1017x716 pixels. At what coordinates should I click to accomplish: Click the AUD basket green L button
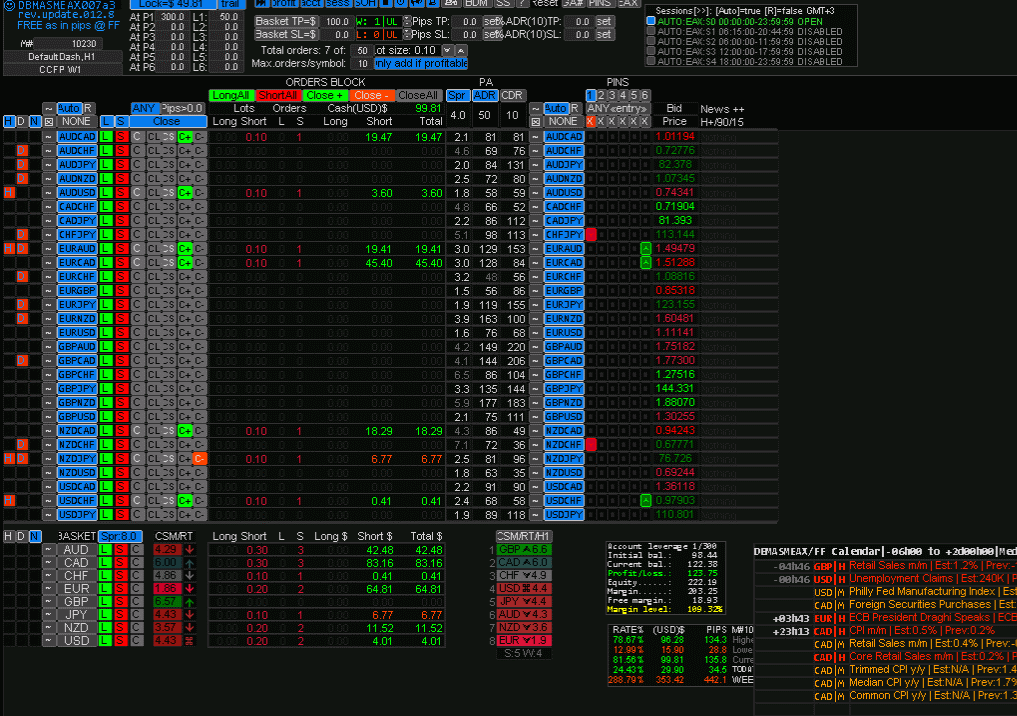tap(105, 549)
